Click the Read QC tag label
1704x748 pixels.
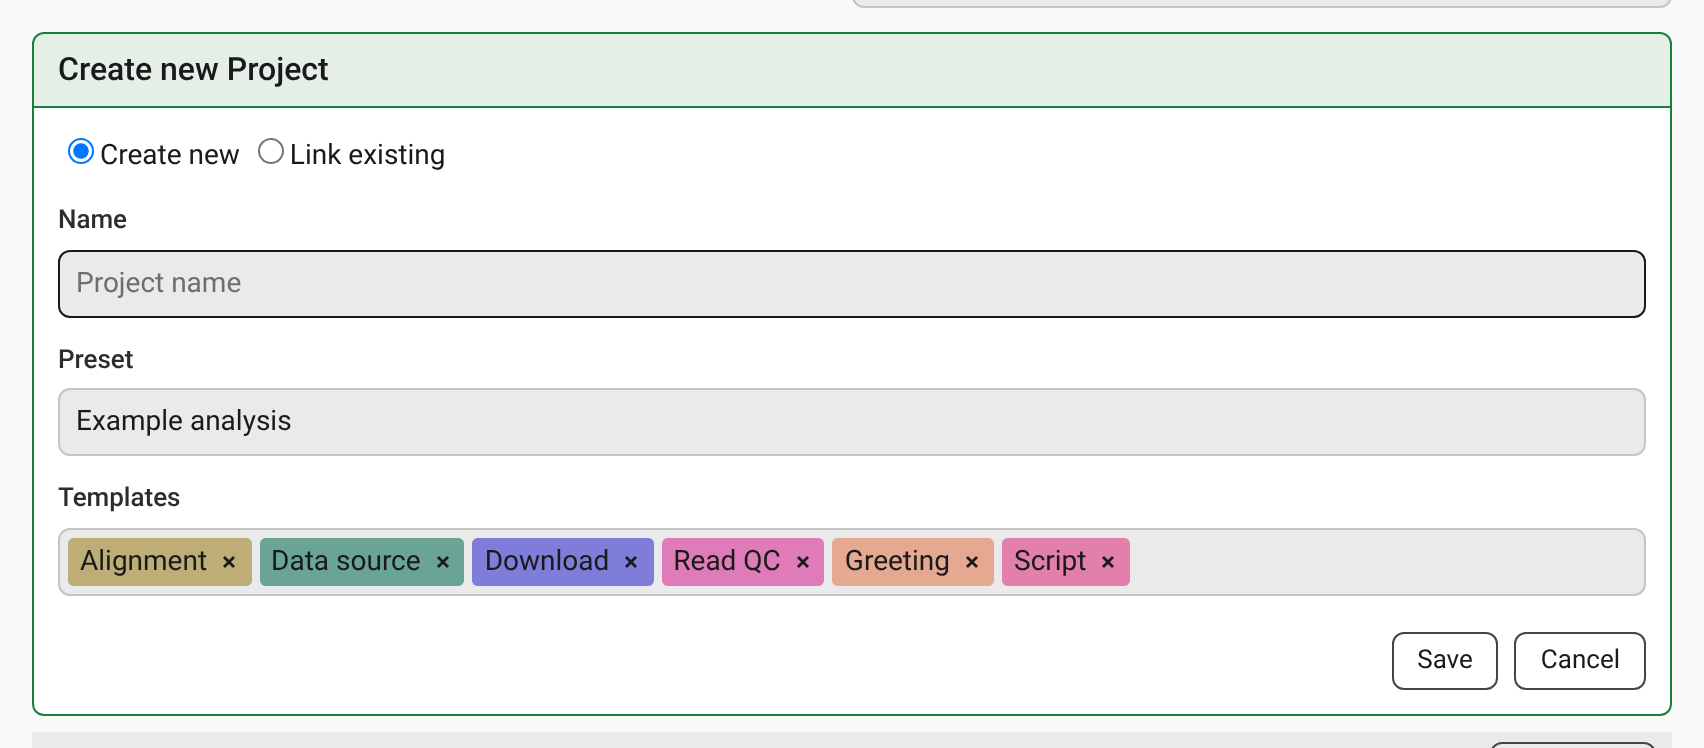click(x=727, y=561)
